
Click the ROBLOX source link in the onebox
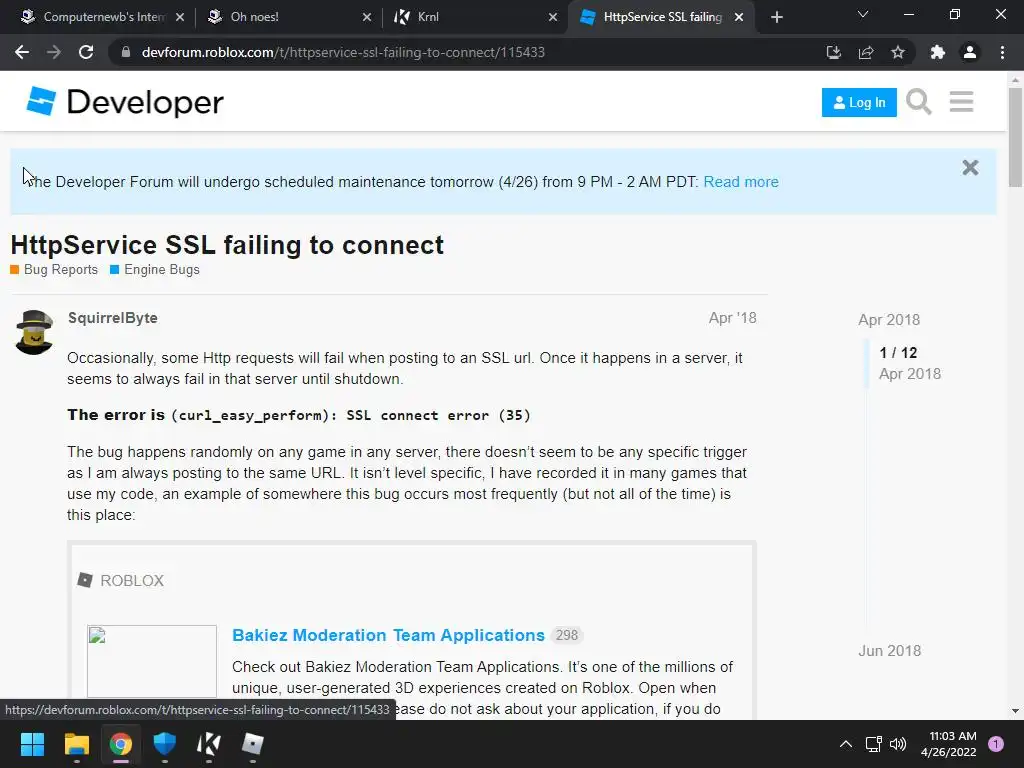coord(131,581)
